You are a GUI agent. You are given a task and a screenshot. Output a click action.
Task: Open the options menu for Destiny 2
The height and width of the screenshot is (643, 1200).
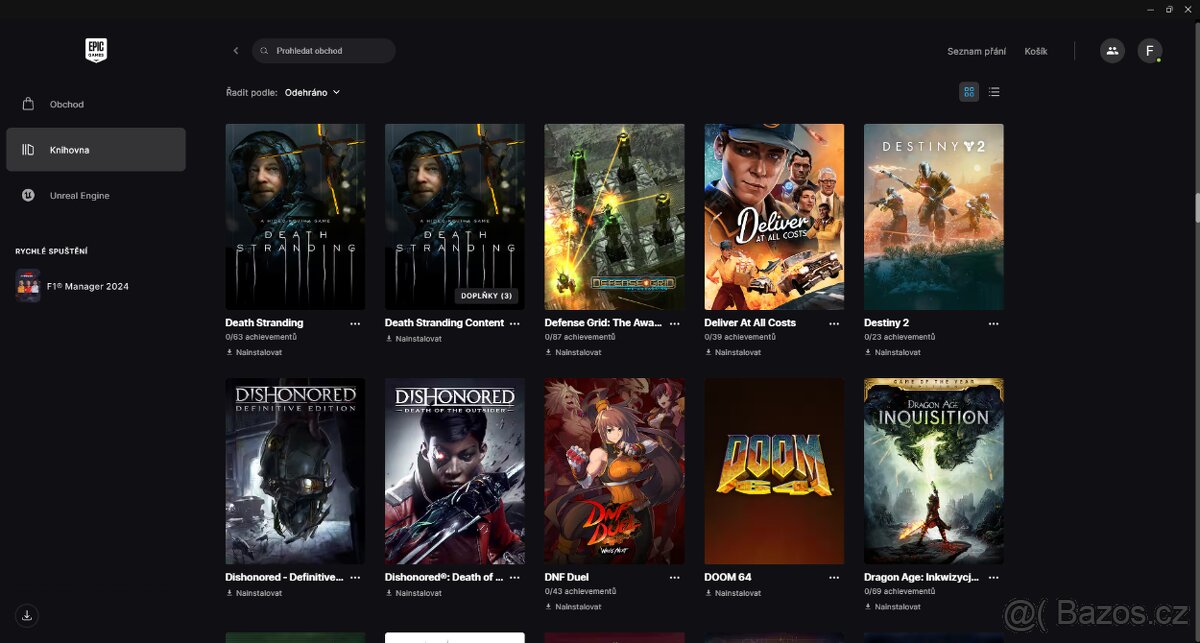(993, 324)
